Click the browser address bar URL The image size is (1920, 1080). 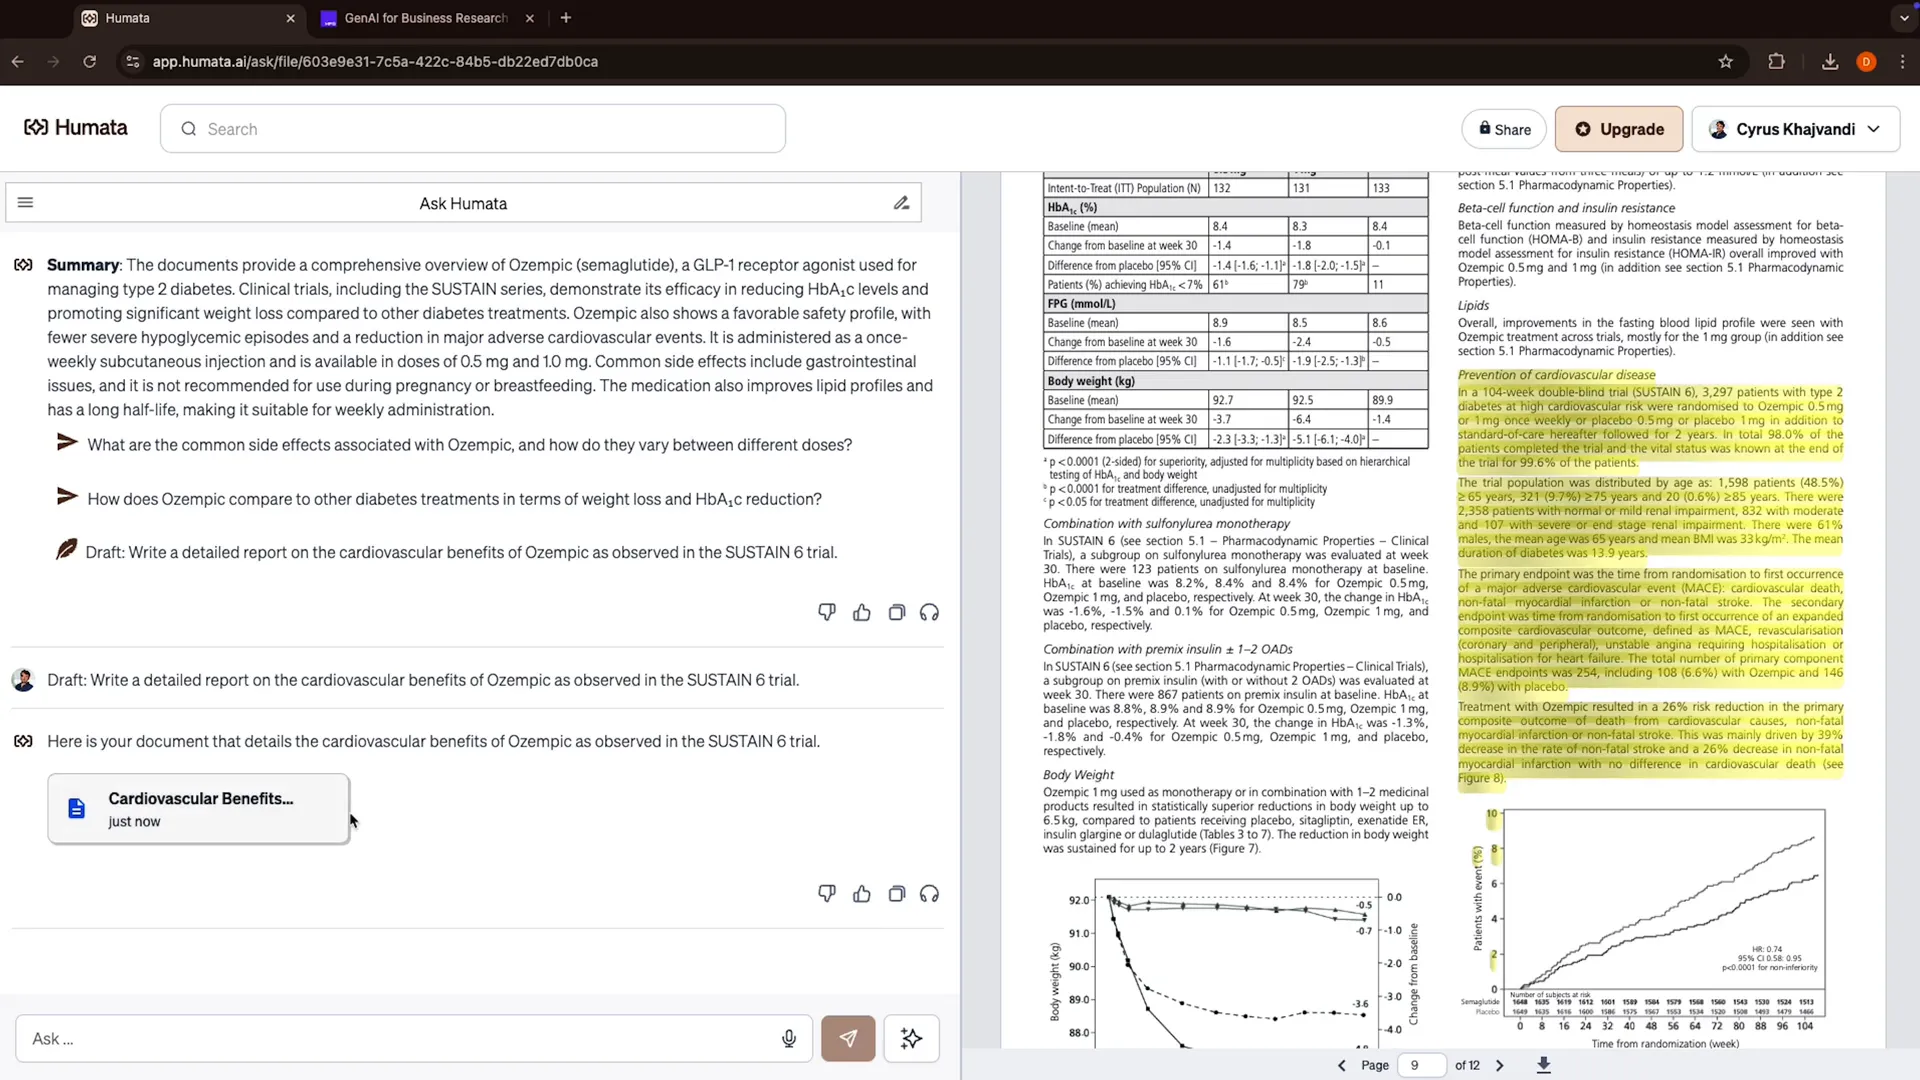[x=375, y=61]
